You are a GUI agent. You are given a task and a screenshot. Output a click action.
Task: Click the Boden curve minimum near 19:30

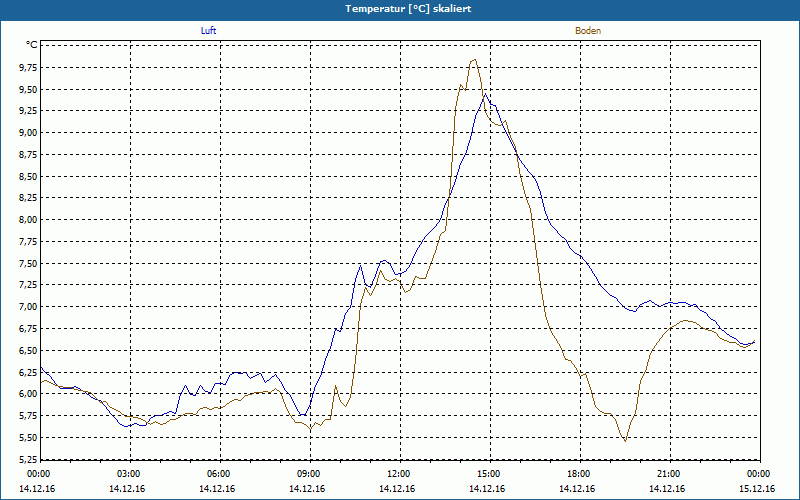(625, 441)
